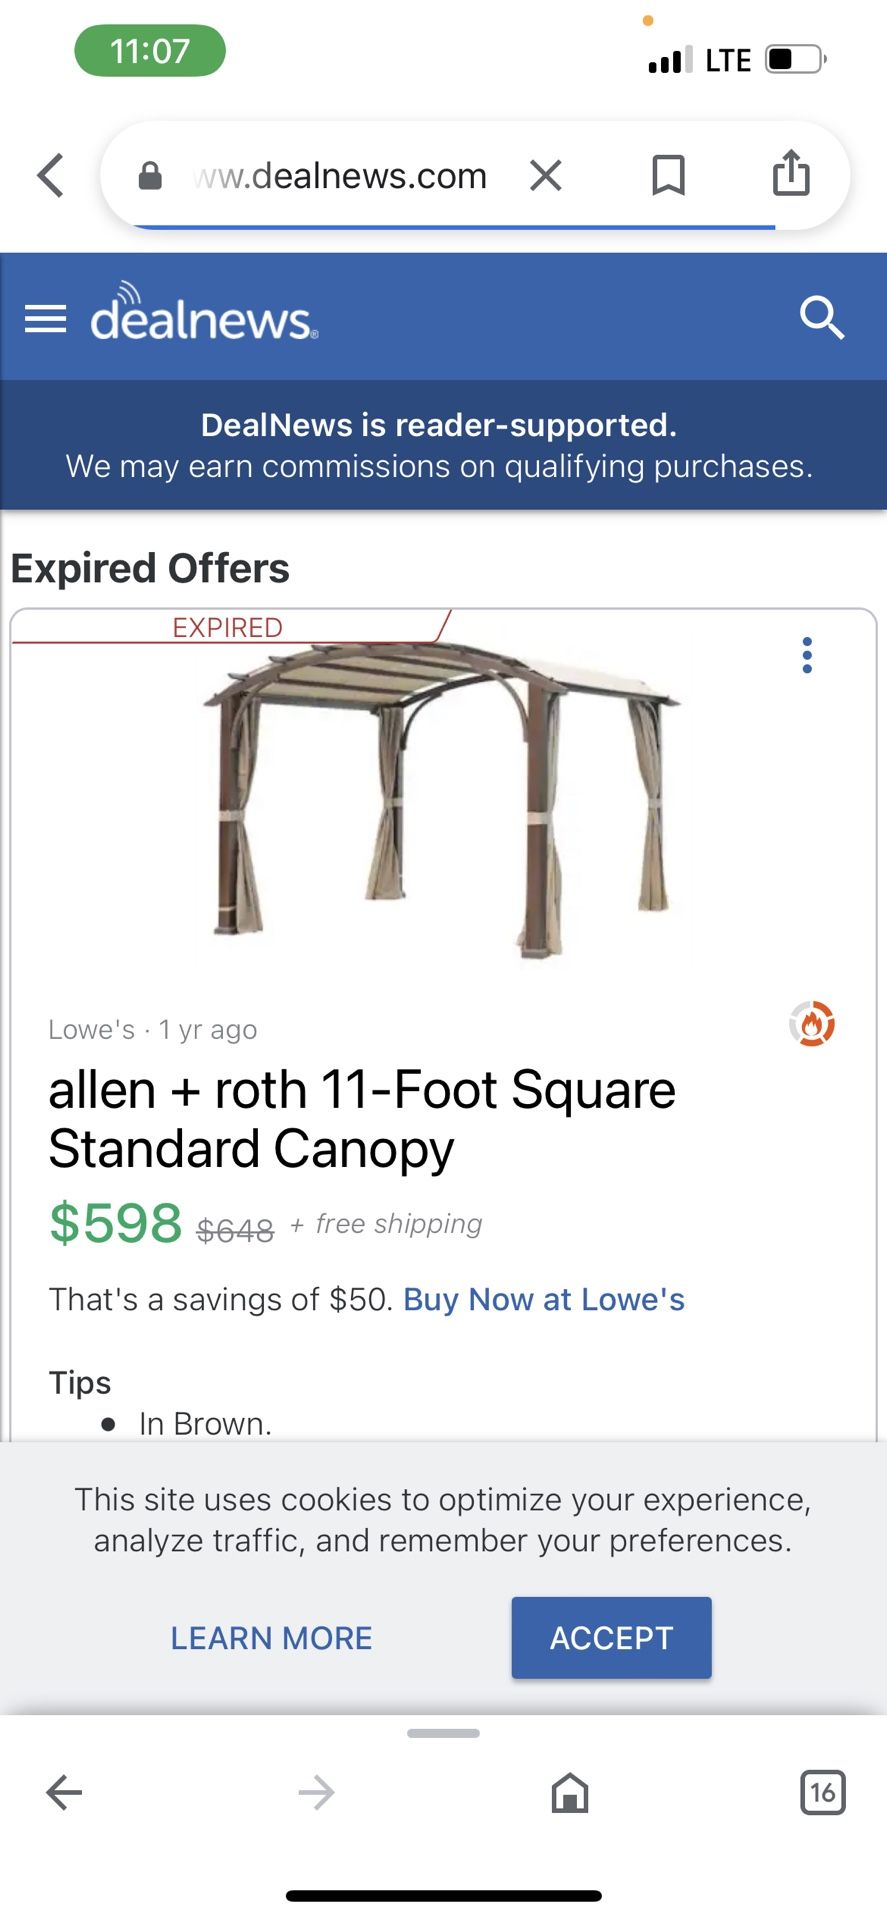Bookmark the current page
This screenshot has height=1920, width=887.
[668, 175]
